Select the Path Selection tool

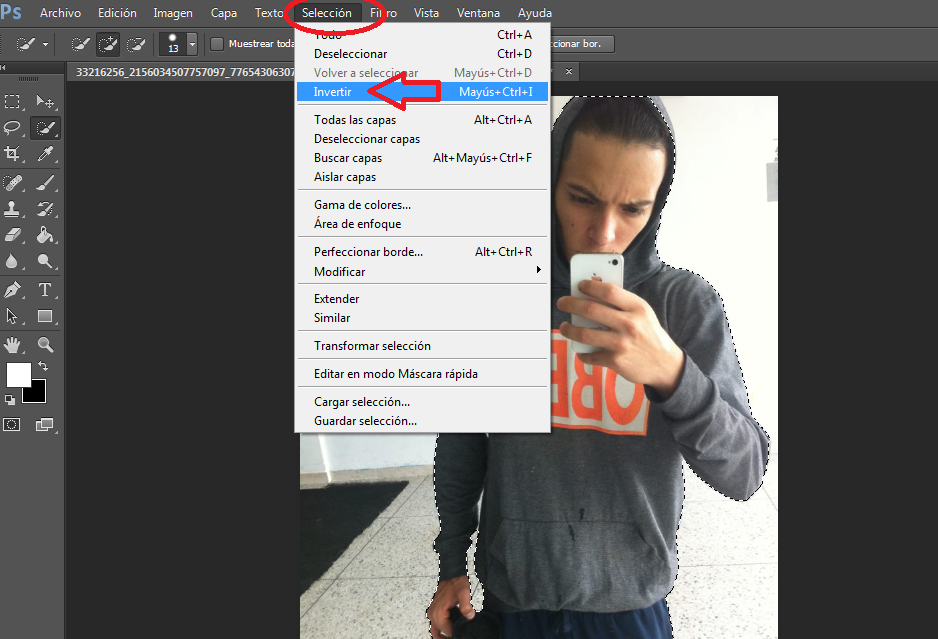click(12, 316)
